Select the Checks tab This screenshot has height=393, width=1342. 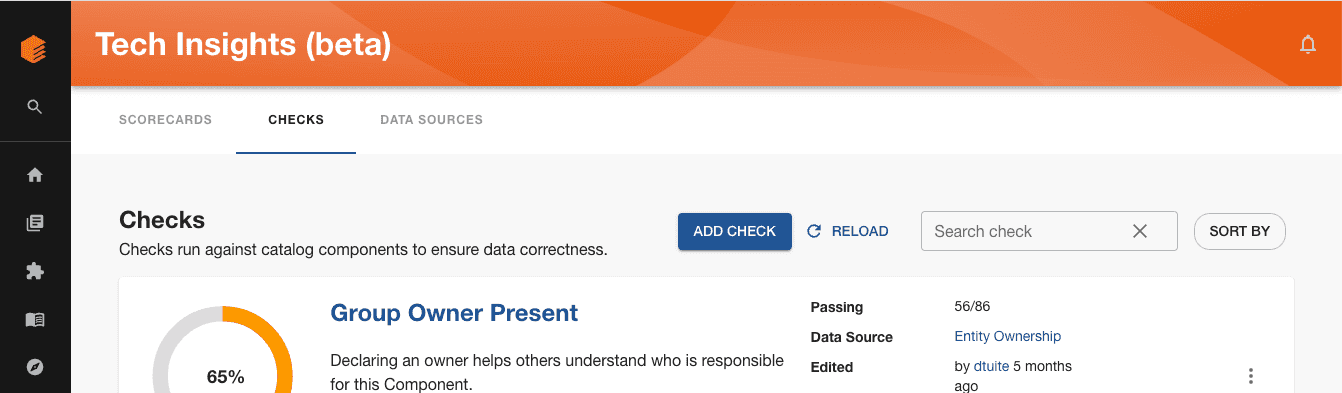click(x=296, y=120)
